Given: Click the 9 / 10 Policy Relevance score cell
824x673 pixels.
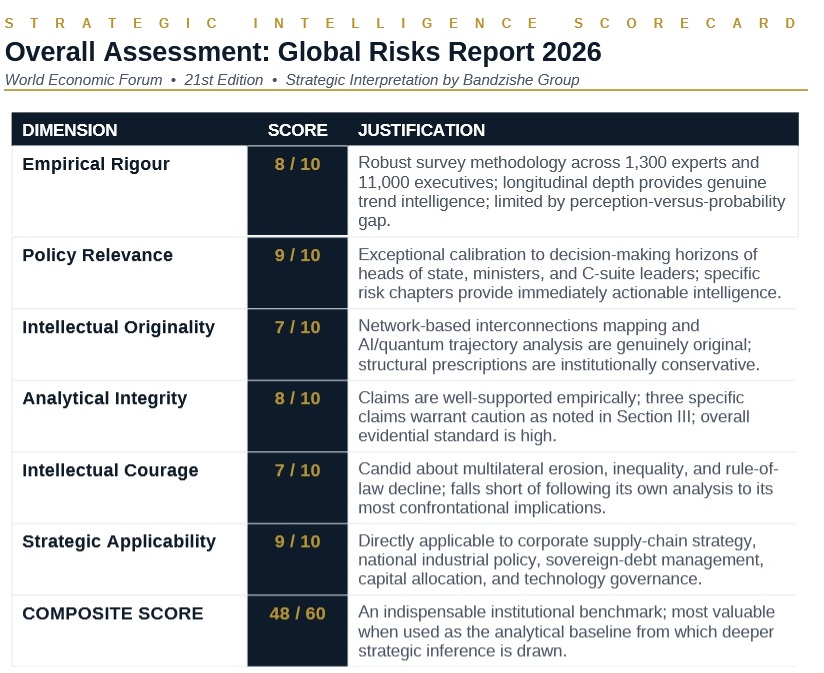Looking at the screenshot, I should tap(297, 256).
